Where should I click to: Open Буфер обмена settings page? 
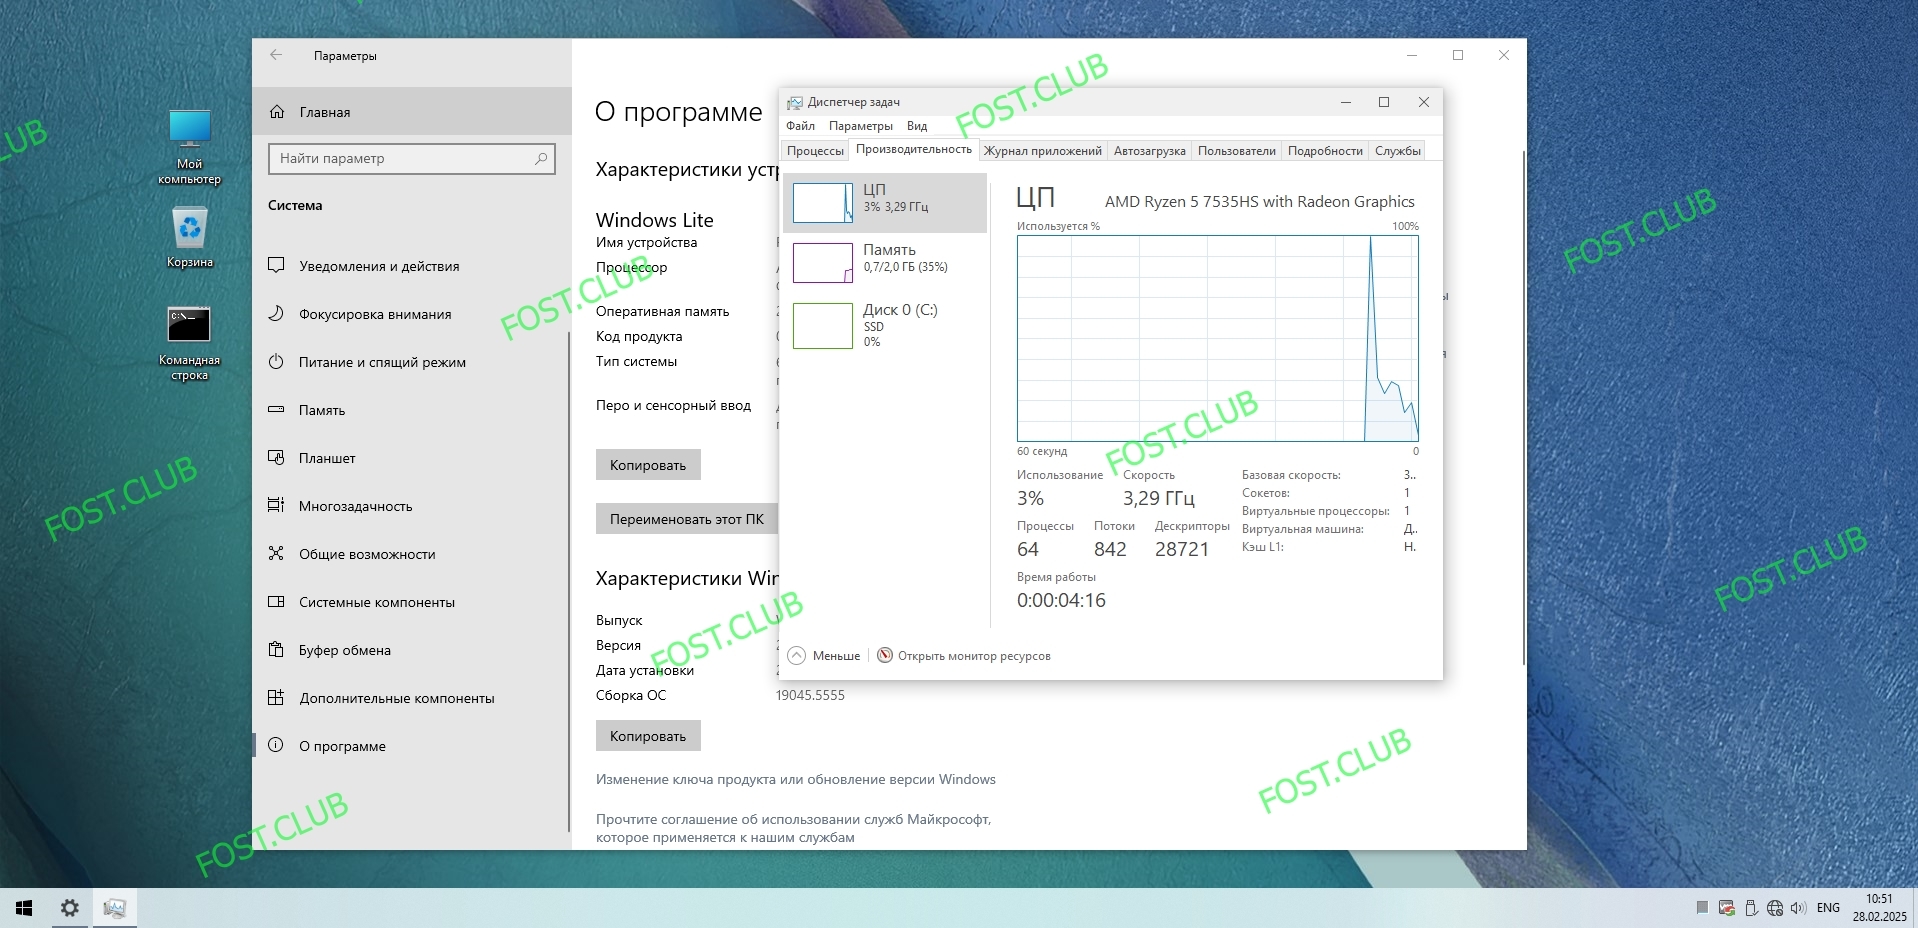click(x=412, y=650)
